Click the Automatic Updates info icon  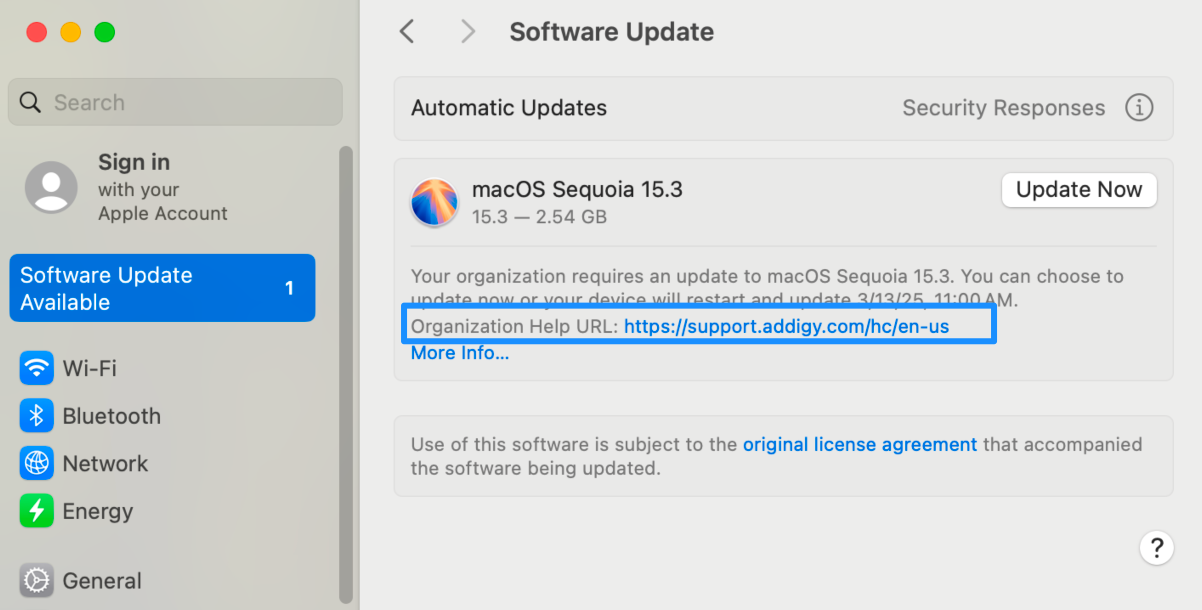tap(1139, 108)
